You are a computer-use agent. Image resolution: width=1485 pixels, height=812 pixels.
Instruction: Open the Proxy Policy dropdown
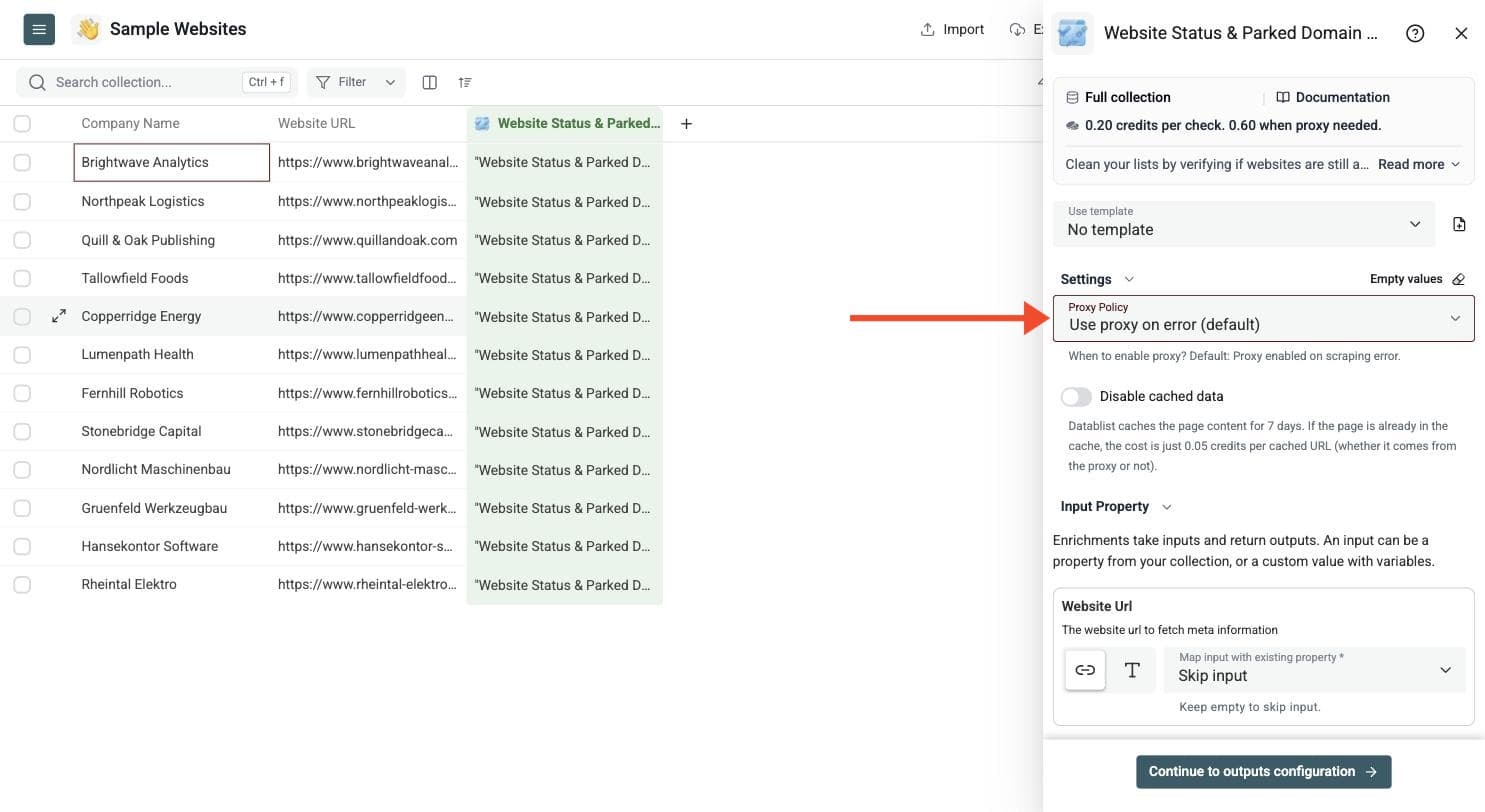(1264, 318)
